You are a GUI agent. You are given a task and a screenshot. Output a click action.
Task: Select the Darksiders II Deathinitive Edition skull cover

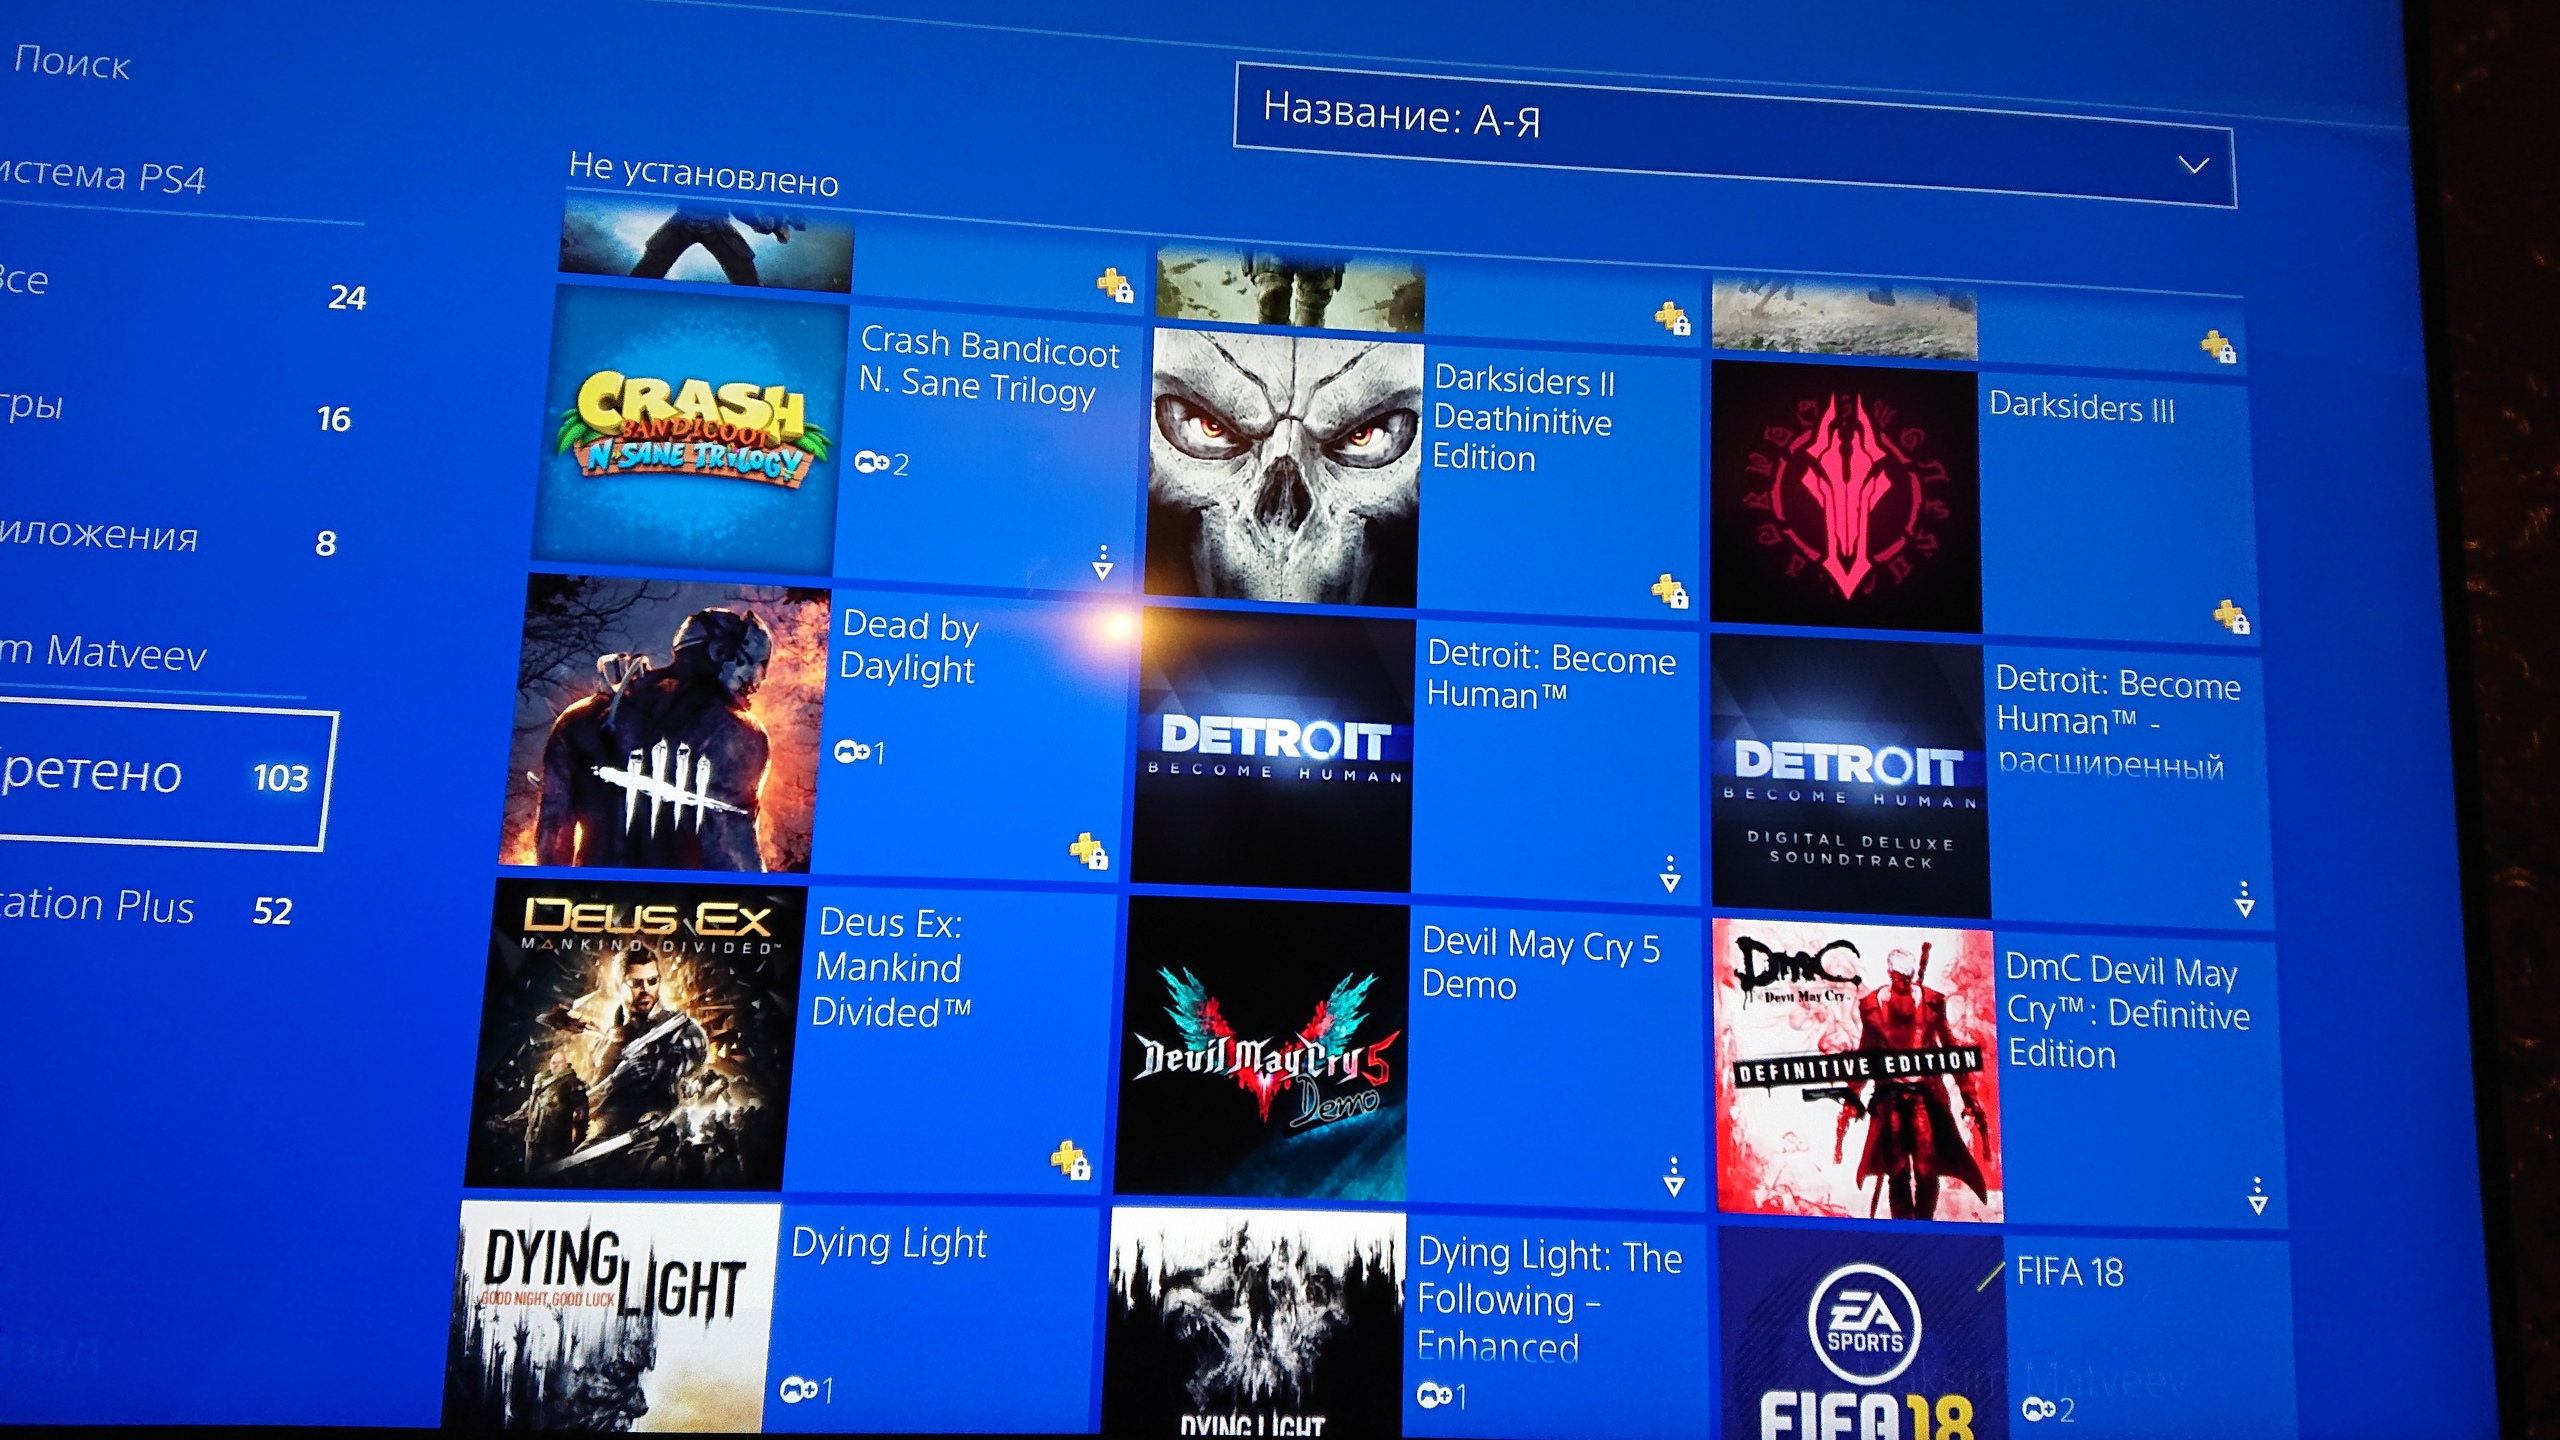click(x=1285, y=467)
